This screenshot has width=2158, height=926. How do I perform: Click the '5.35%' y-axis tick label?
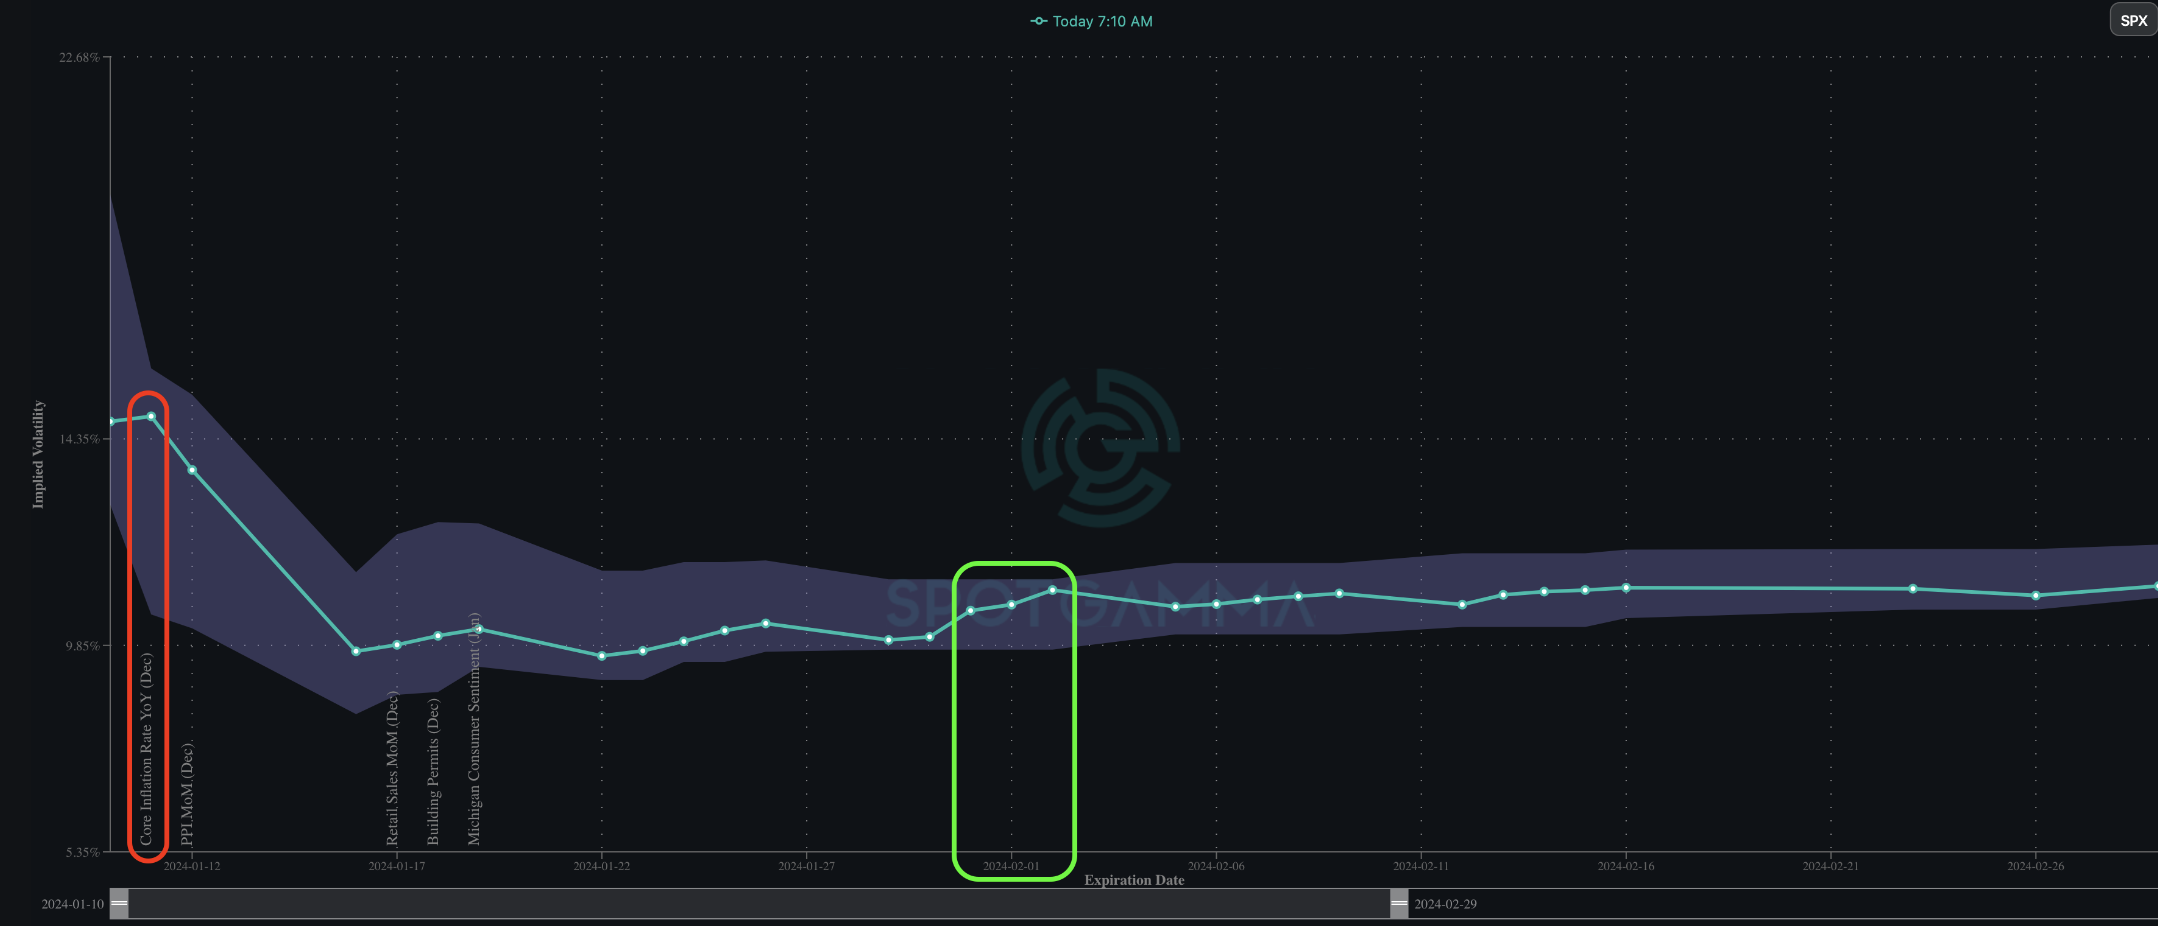pos(83,852)
